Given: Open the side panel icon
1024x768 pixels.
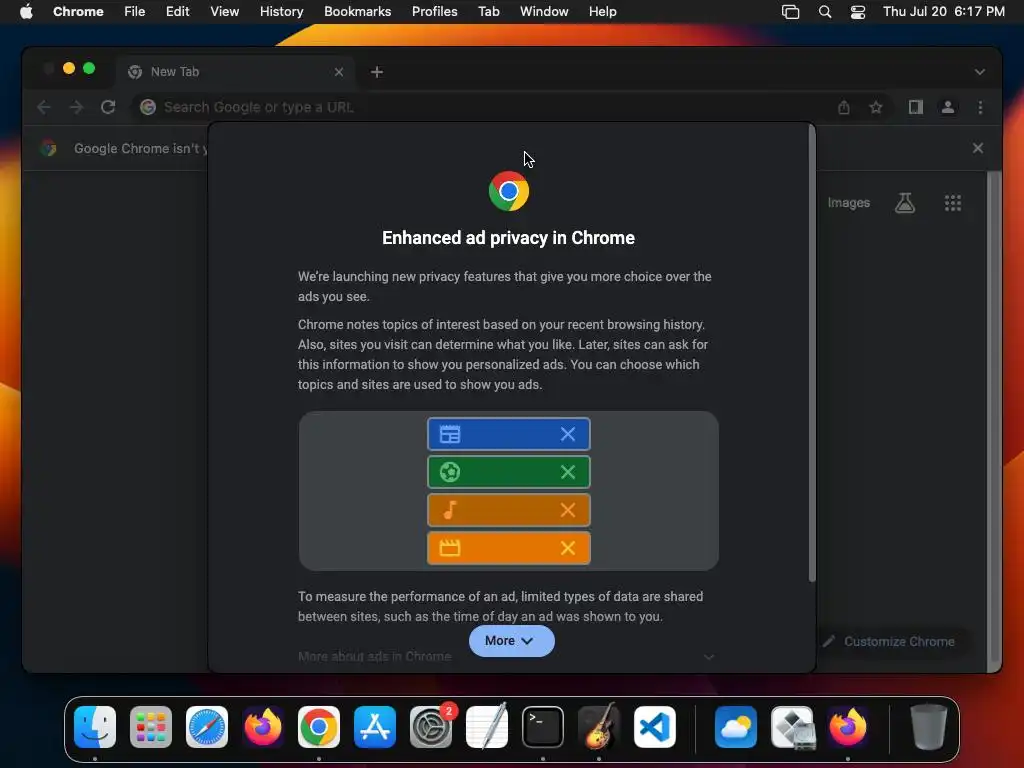Looking at the screenshot, I should [916, 107].
